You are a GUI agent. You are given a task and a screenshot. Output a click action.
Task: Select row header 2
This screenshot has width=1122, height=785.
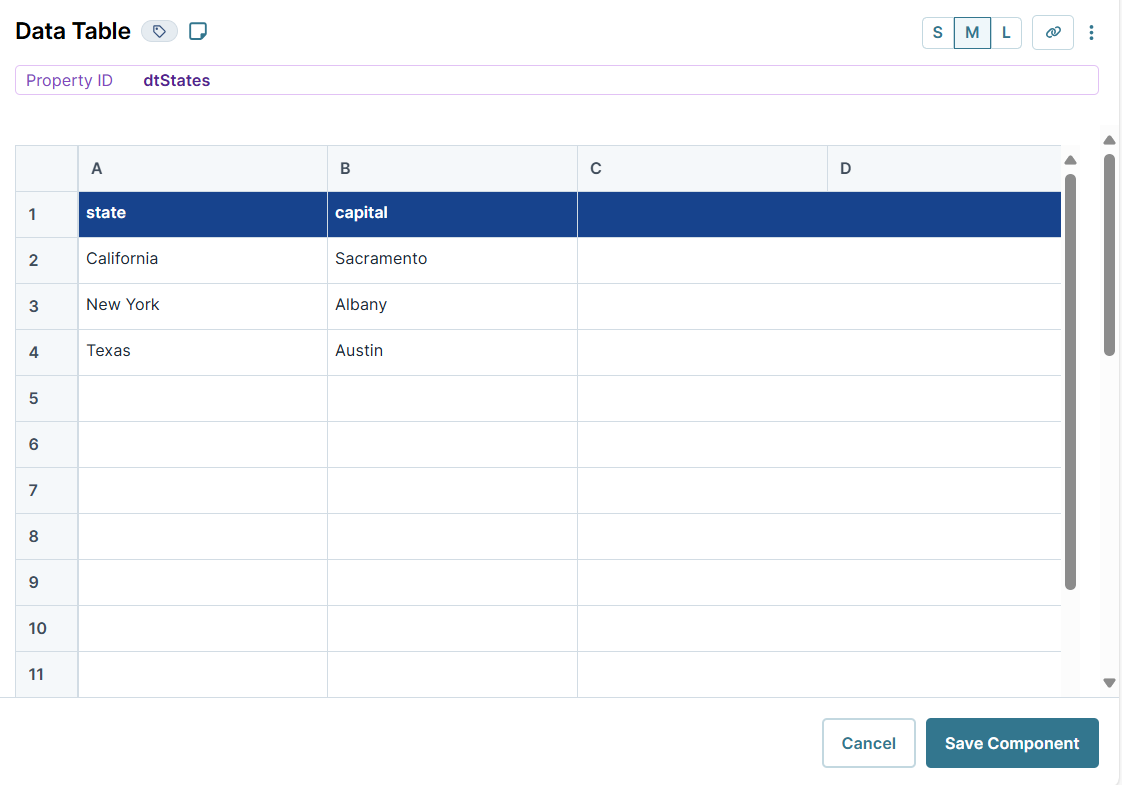[47, 260]
